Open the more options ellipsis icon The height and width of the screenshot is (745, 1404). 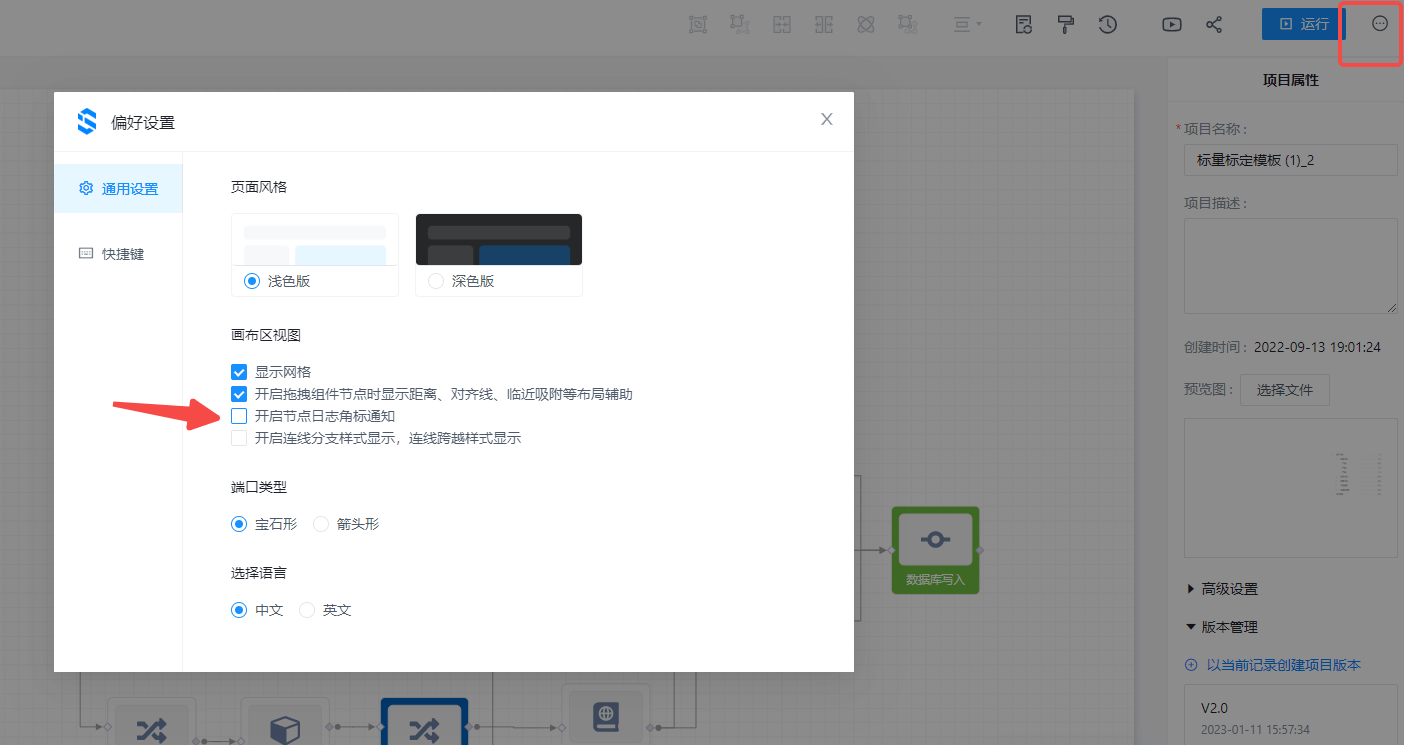[x=1379, y=24]
